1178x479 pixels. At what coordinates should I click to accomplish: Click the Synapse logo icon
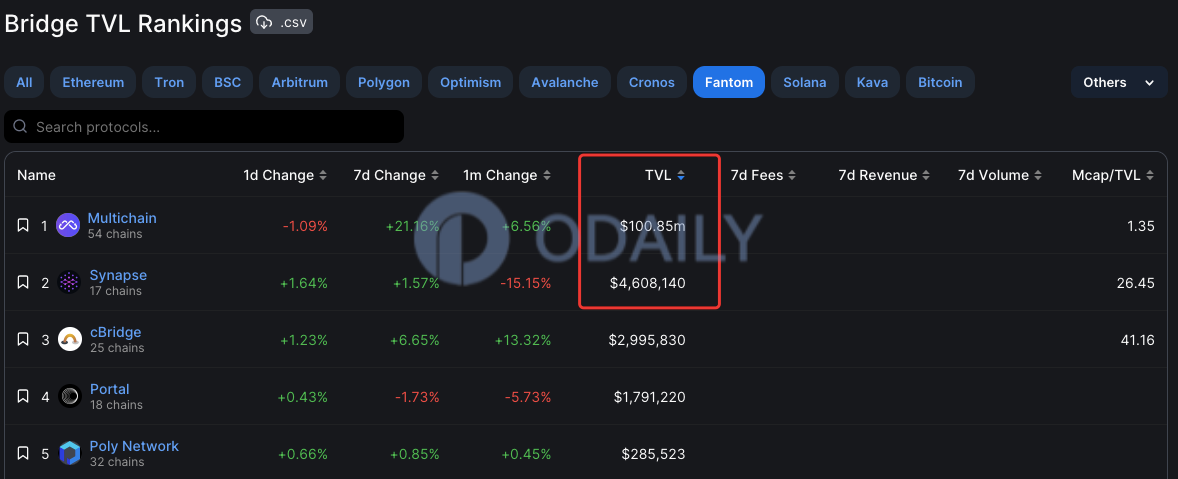point(70,282)
